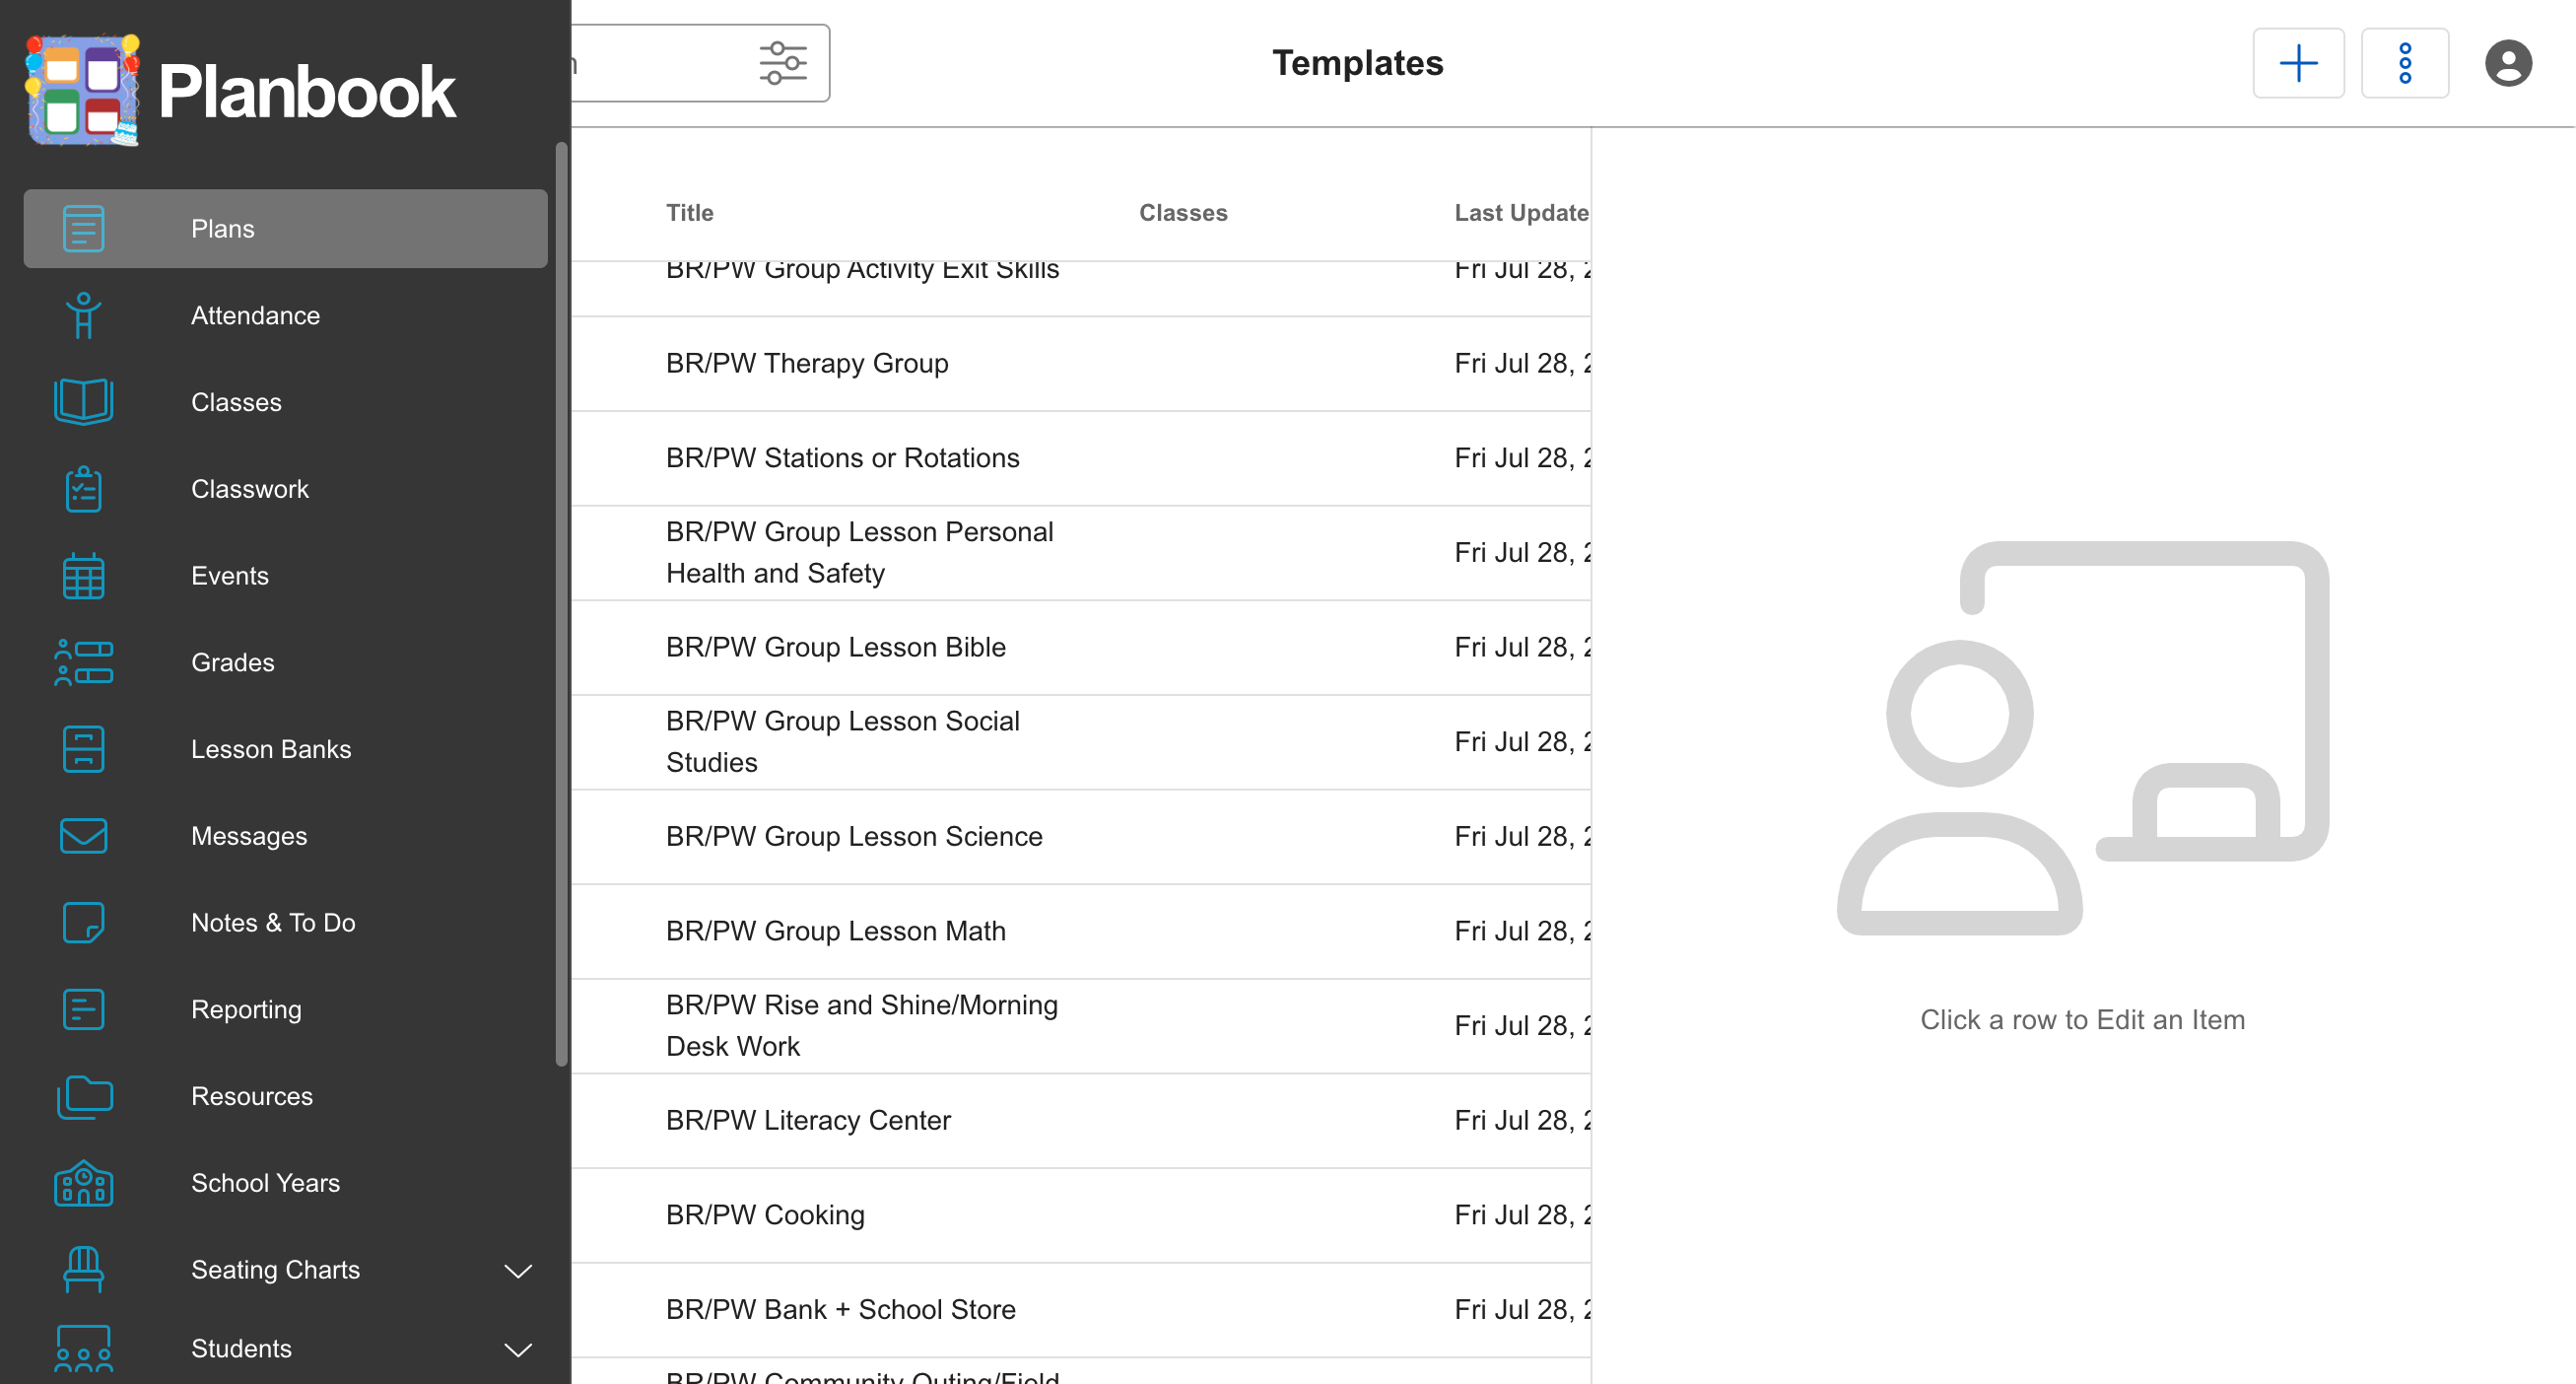Open BR/PW Rise and Shine/Morning Desk Work

[x=1081, y=1026]
